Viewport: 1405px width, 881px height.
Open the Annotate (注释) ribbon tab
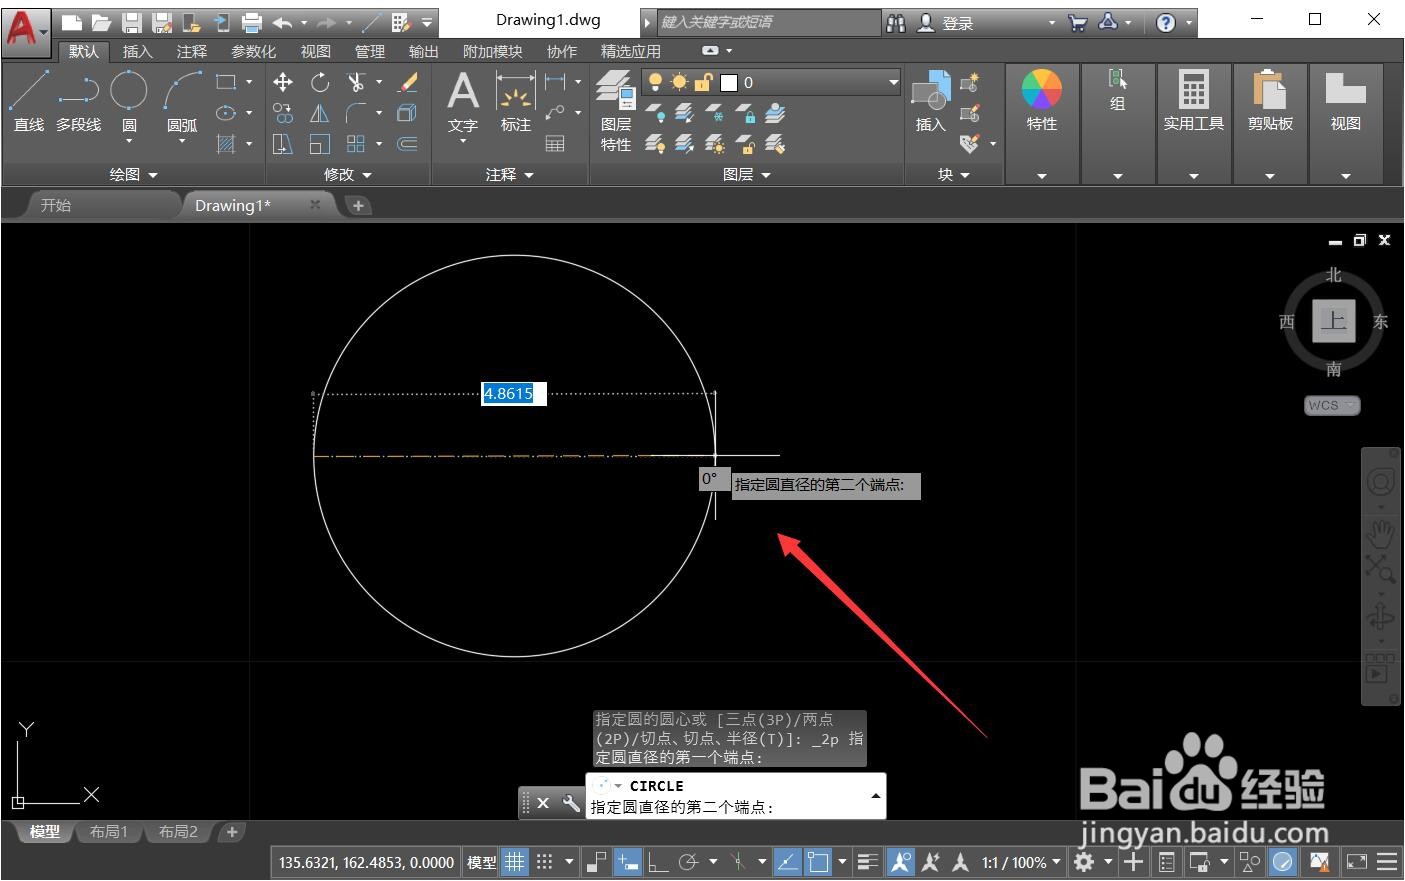191,51
